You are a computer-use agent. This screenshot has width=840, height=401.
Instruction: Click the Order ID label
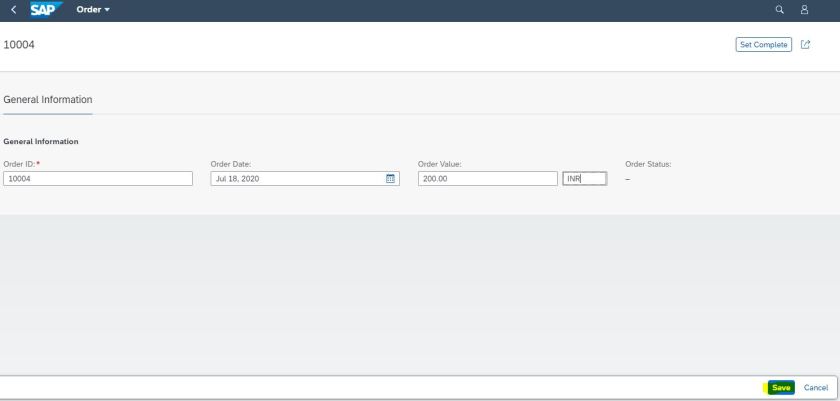(20, 164)
